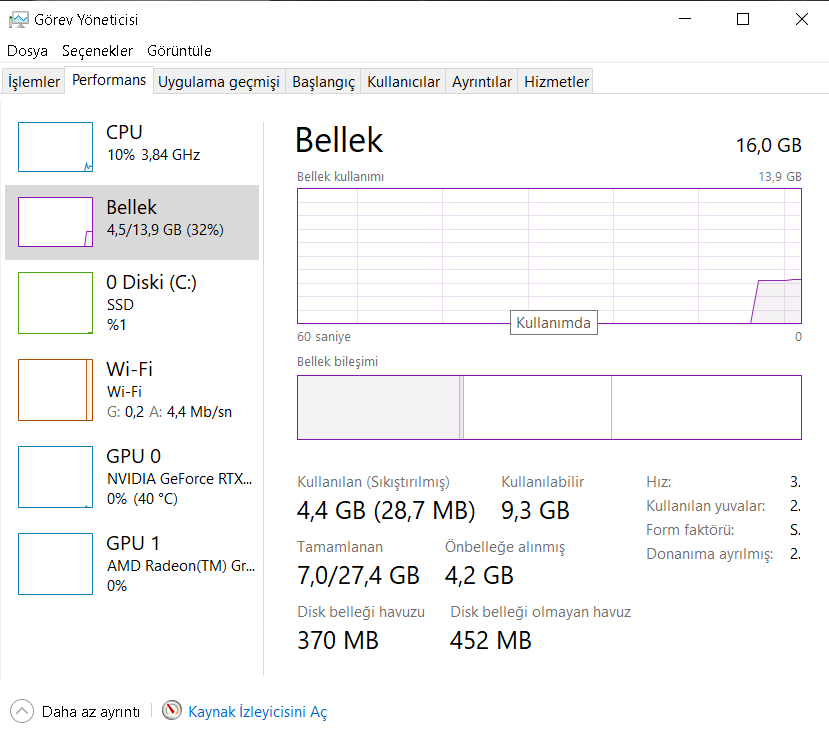Switch to the Uygulama geçmişi tab
829x739 pixels.
click(x=218, y=82)
